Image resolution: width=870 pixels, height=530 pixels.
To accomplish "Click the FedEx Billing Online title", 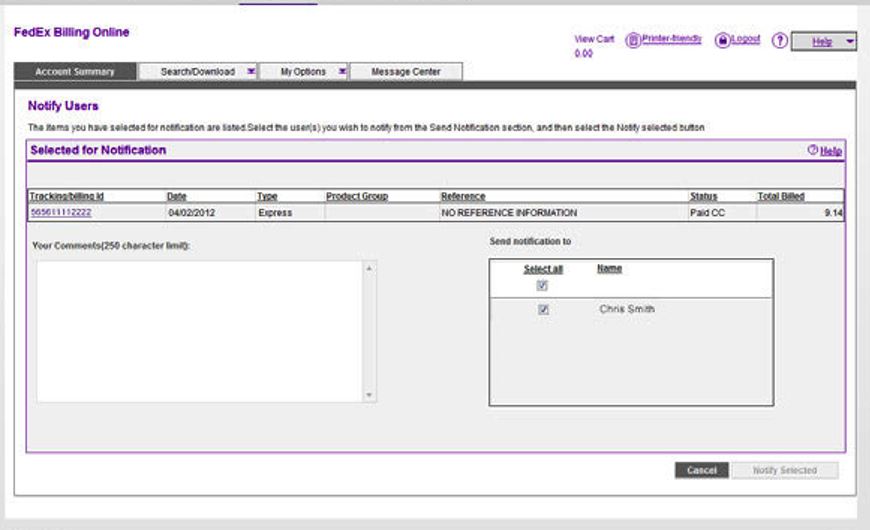I will pyautogui.click(x=72, y=32).
